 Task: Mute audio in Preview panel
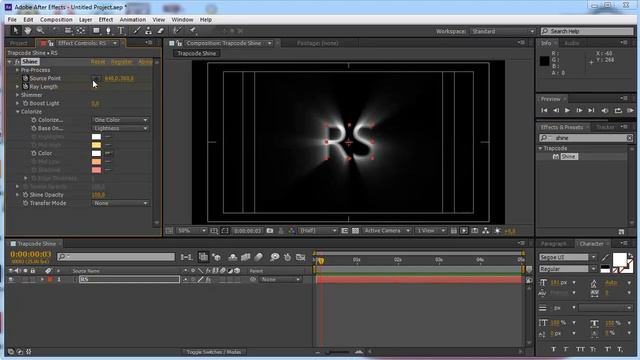coord(605,110)
